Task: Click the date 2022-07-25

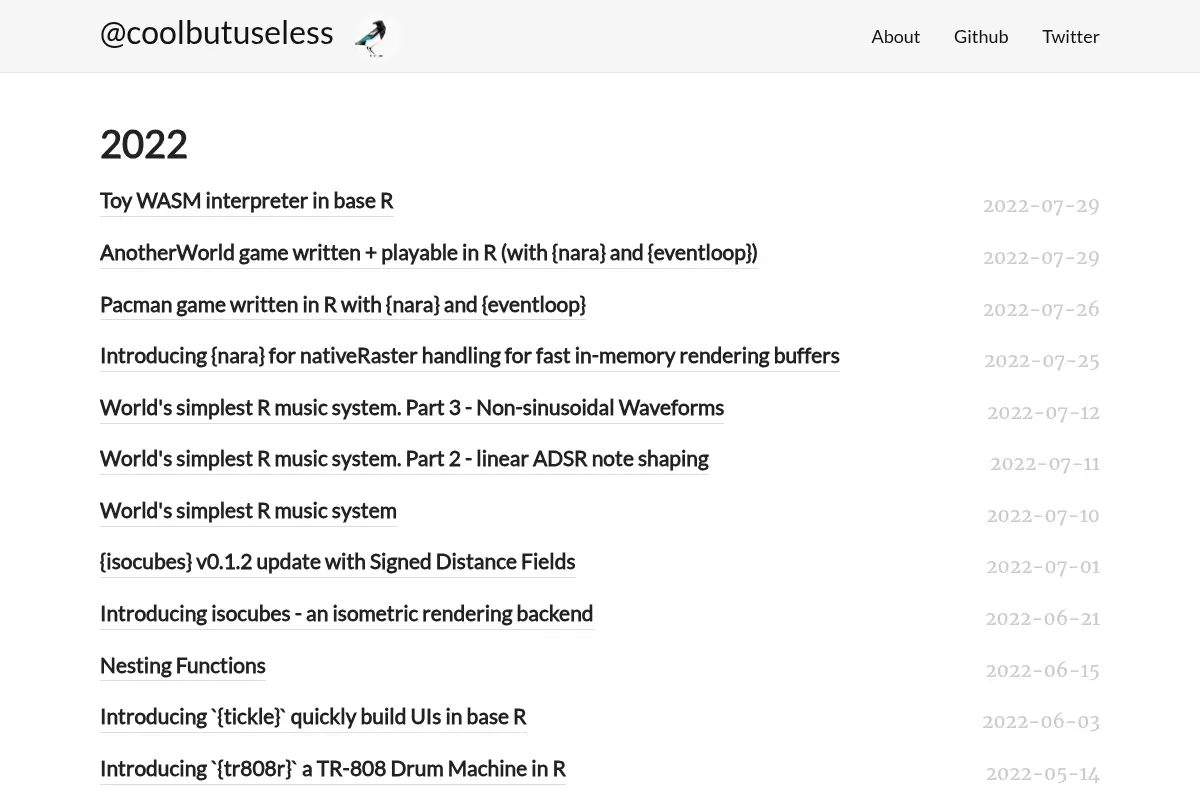Action: 1042,361
